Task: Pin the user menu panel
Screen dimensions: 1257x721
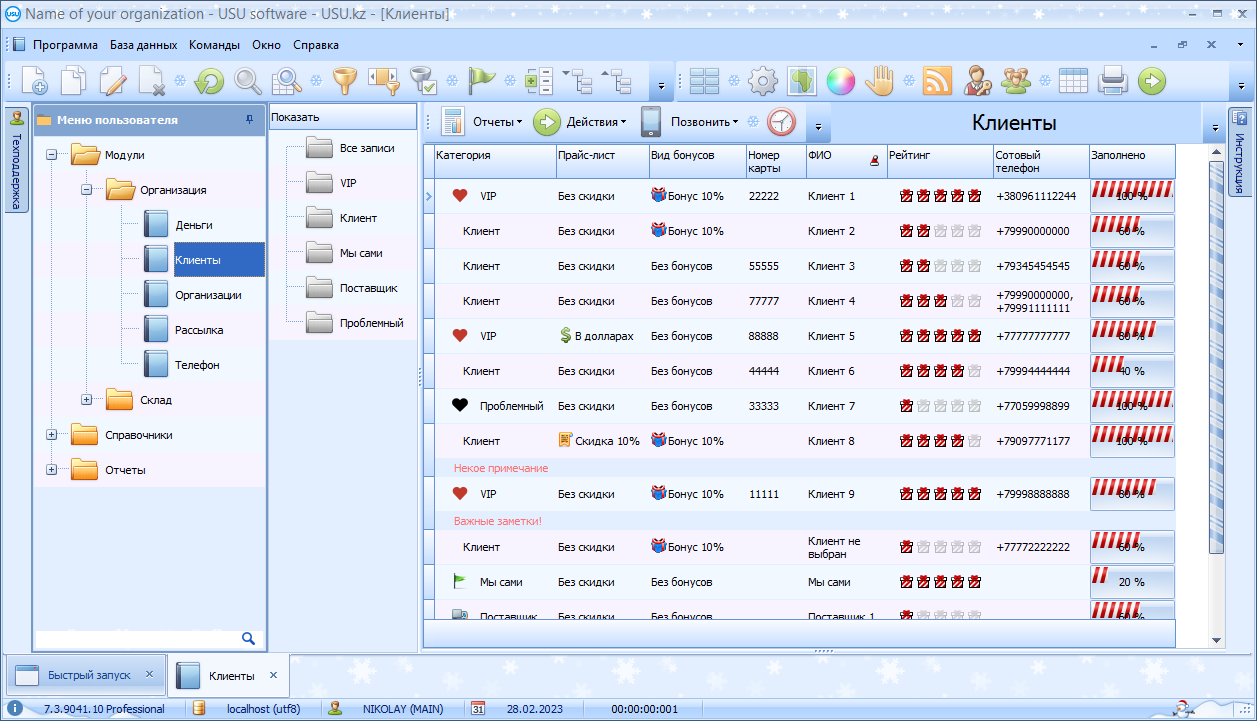Action: [249, 120]
